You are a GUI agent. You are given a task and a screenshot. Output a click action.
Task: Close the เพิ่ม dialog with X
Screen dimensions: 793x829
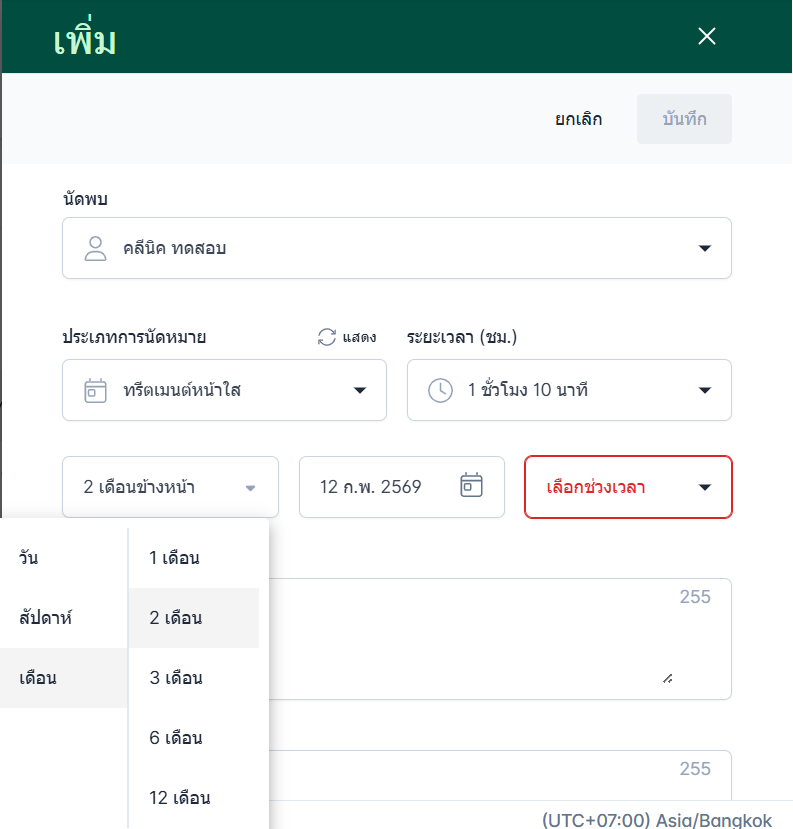pos(707,37)
